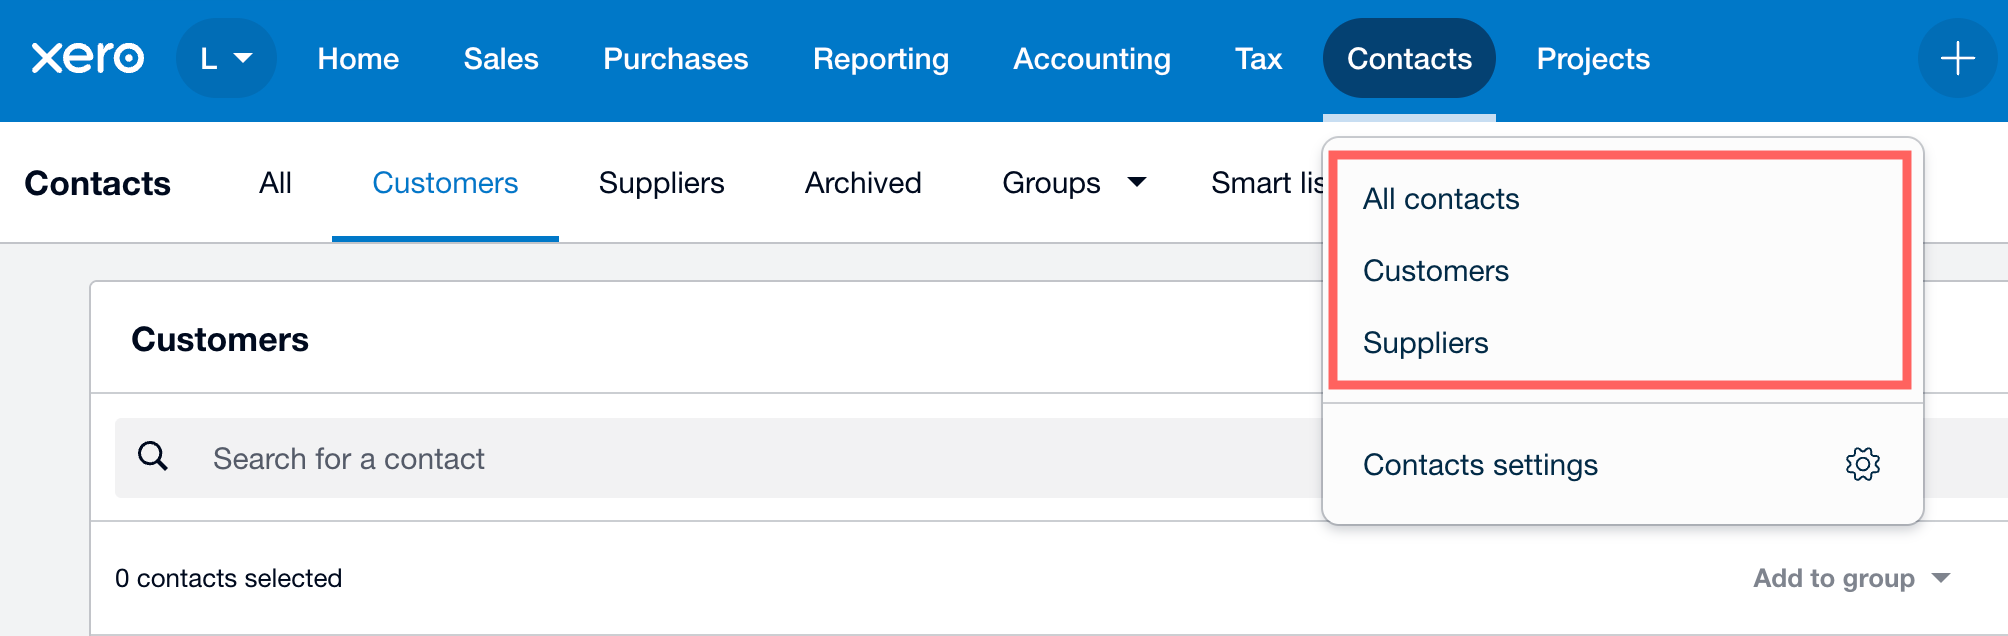The width and height of the screenshot is (2008, 636).
Task: Click the Search for a contact field
Action: (700, 458)
